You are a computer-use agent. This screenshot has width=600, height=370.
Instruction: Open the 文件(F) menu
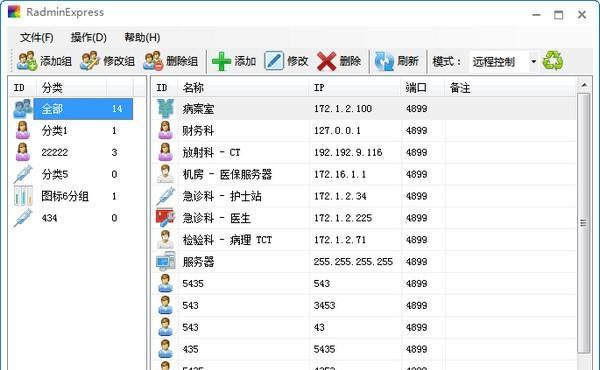tap(37, 37)
